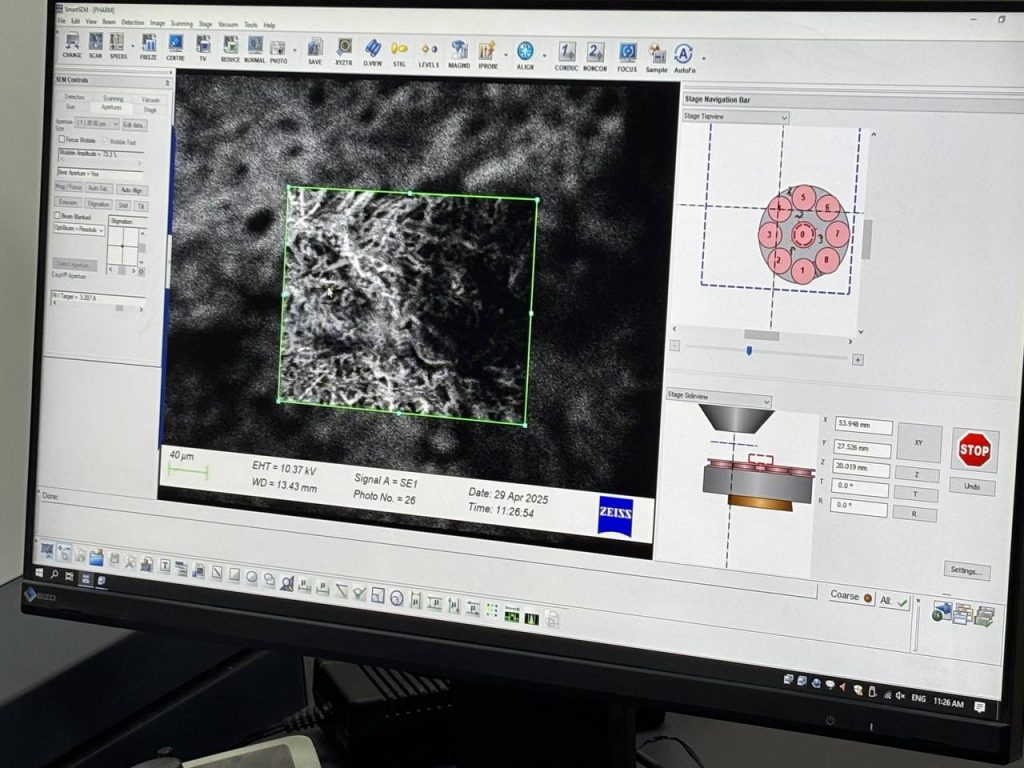Expand the dropdown arrow next to ALIGN

click(545, 57)
